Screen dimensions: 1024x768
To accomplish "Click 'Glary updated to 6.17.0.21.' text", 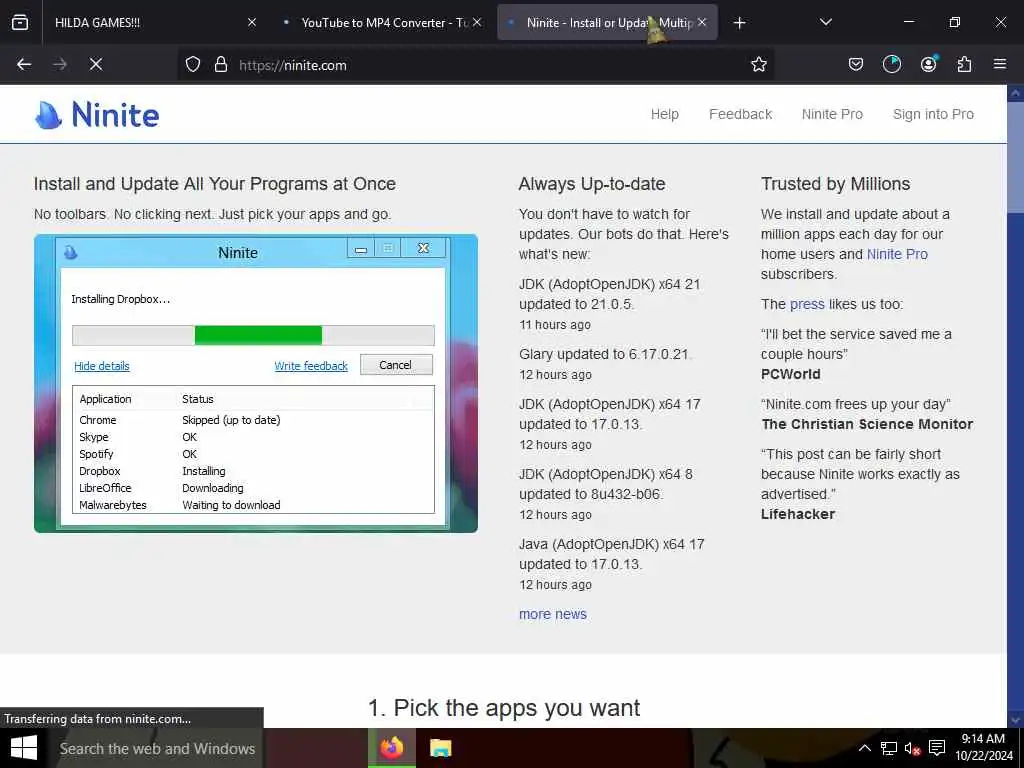I will [605, 354].
